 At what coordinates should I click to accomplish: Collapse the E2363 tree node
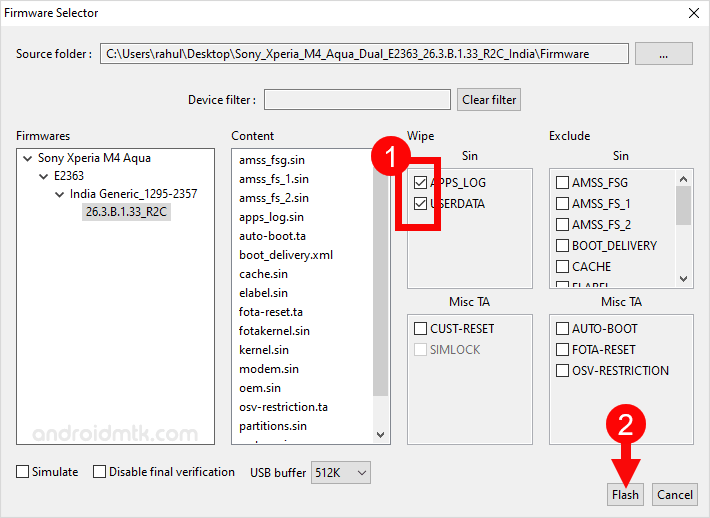click(x=43, y=176)
